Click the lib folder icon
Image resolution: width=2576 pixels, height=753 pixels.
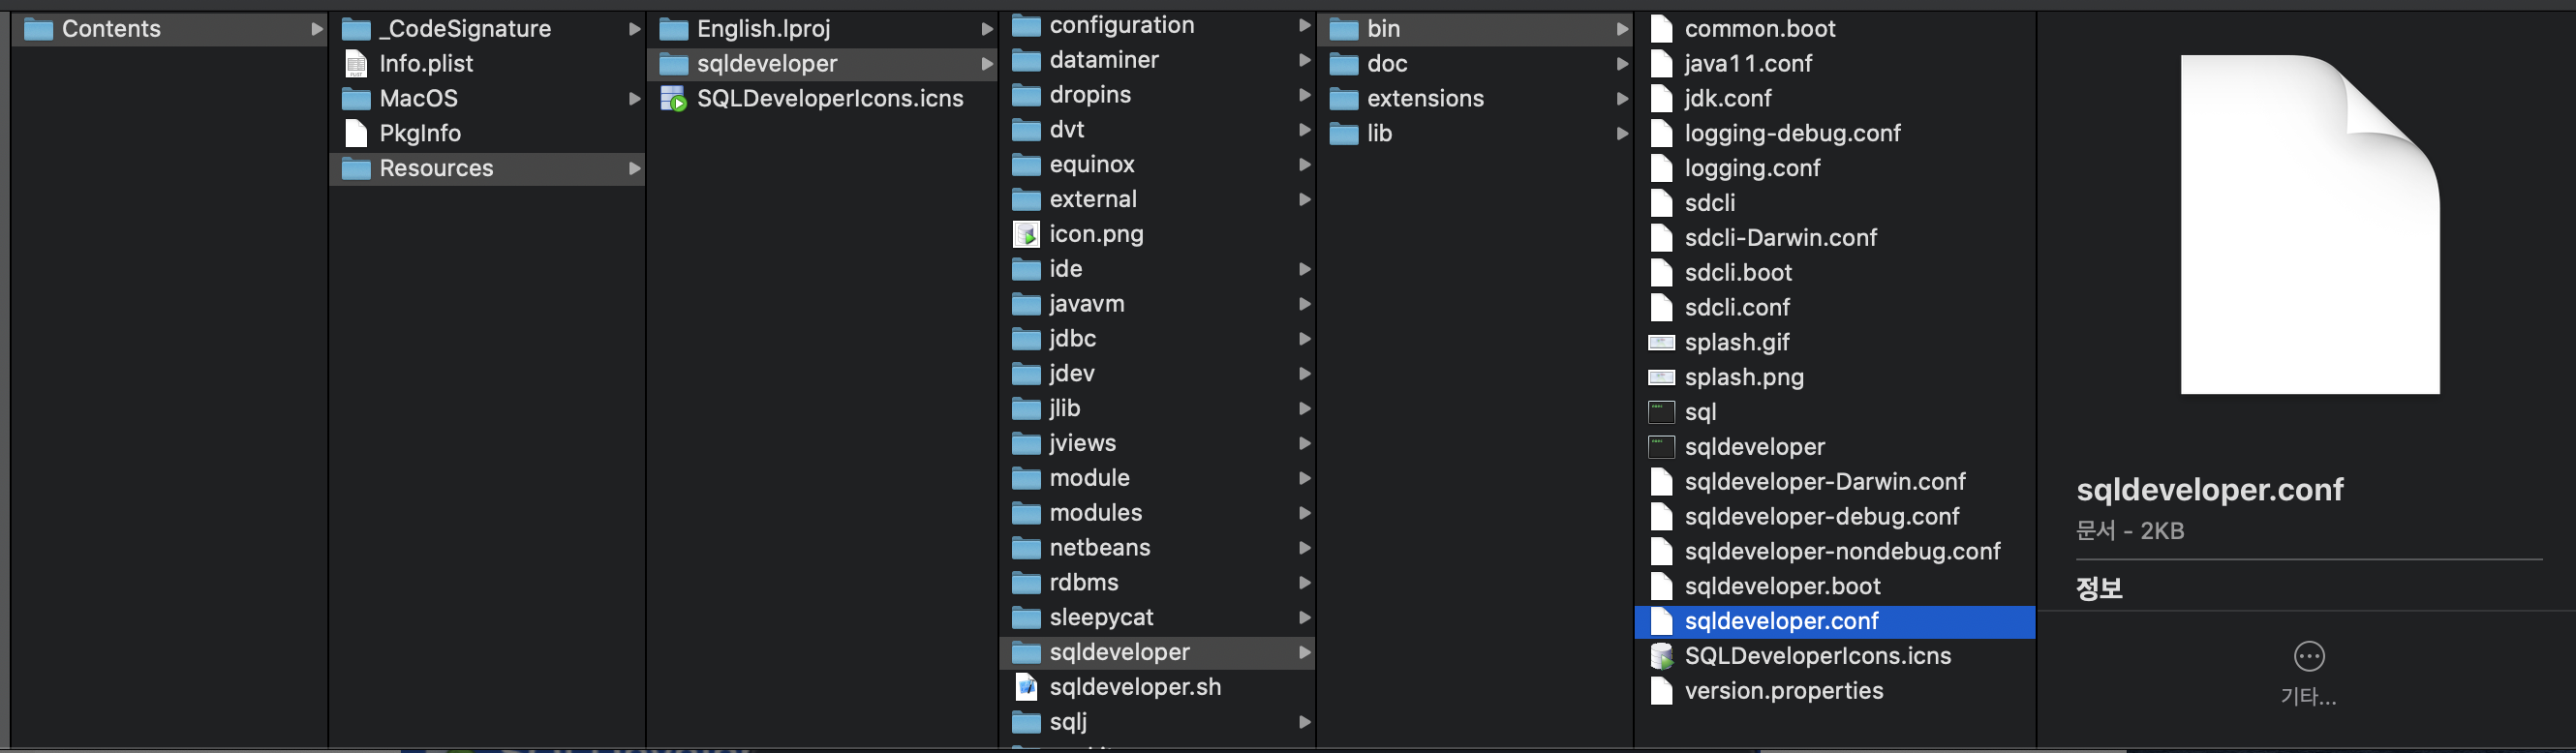coord(1344,133)
